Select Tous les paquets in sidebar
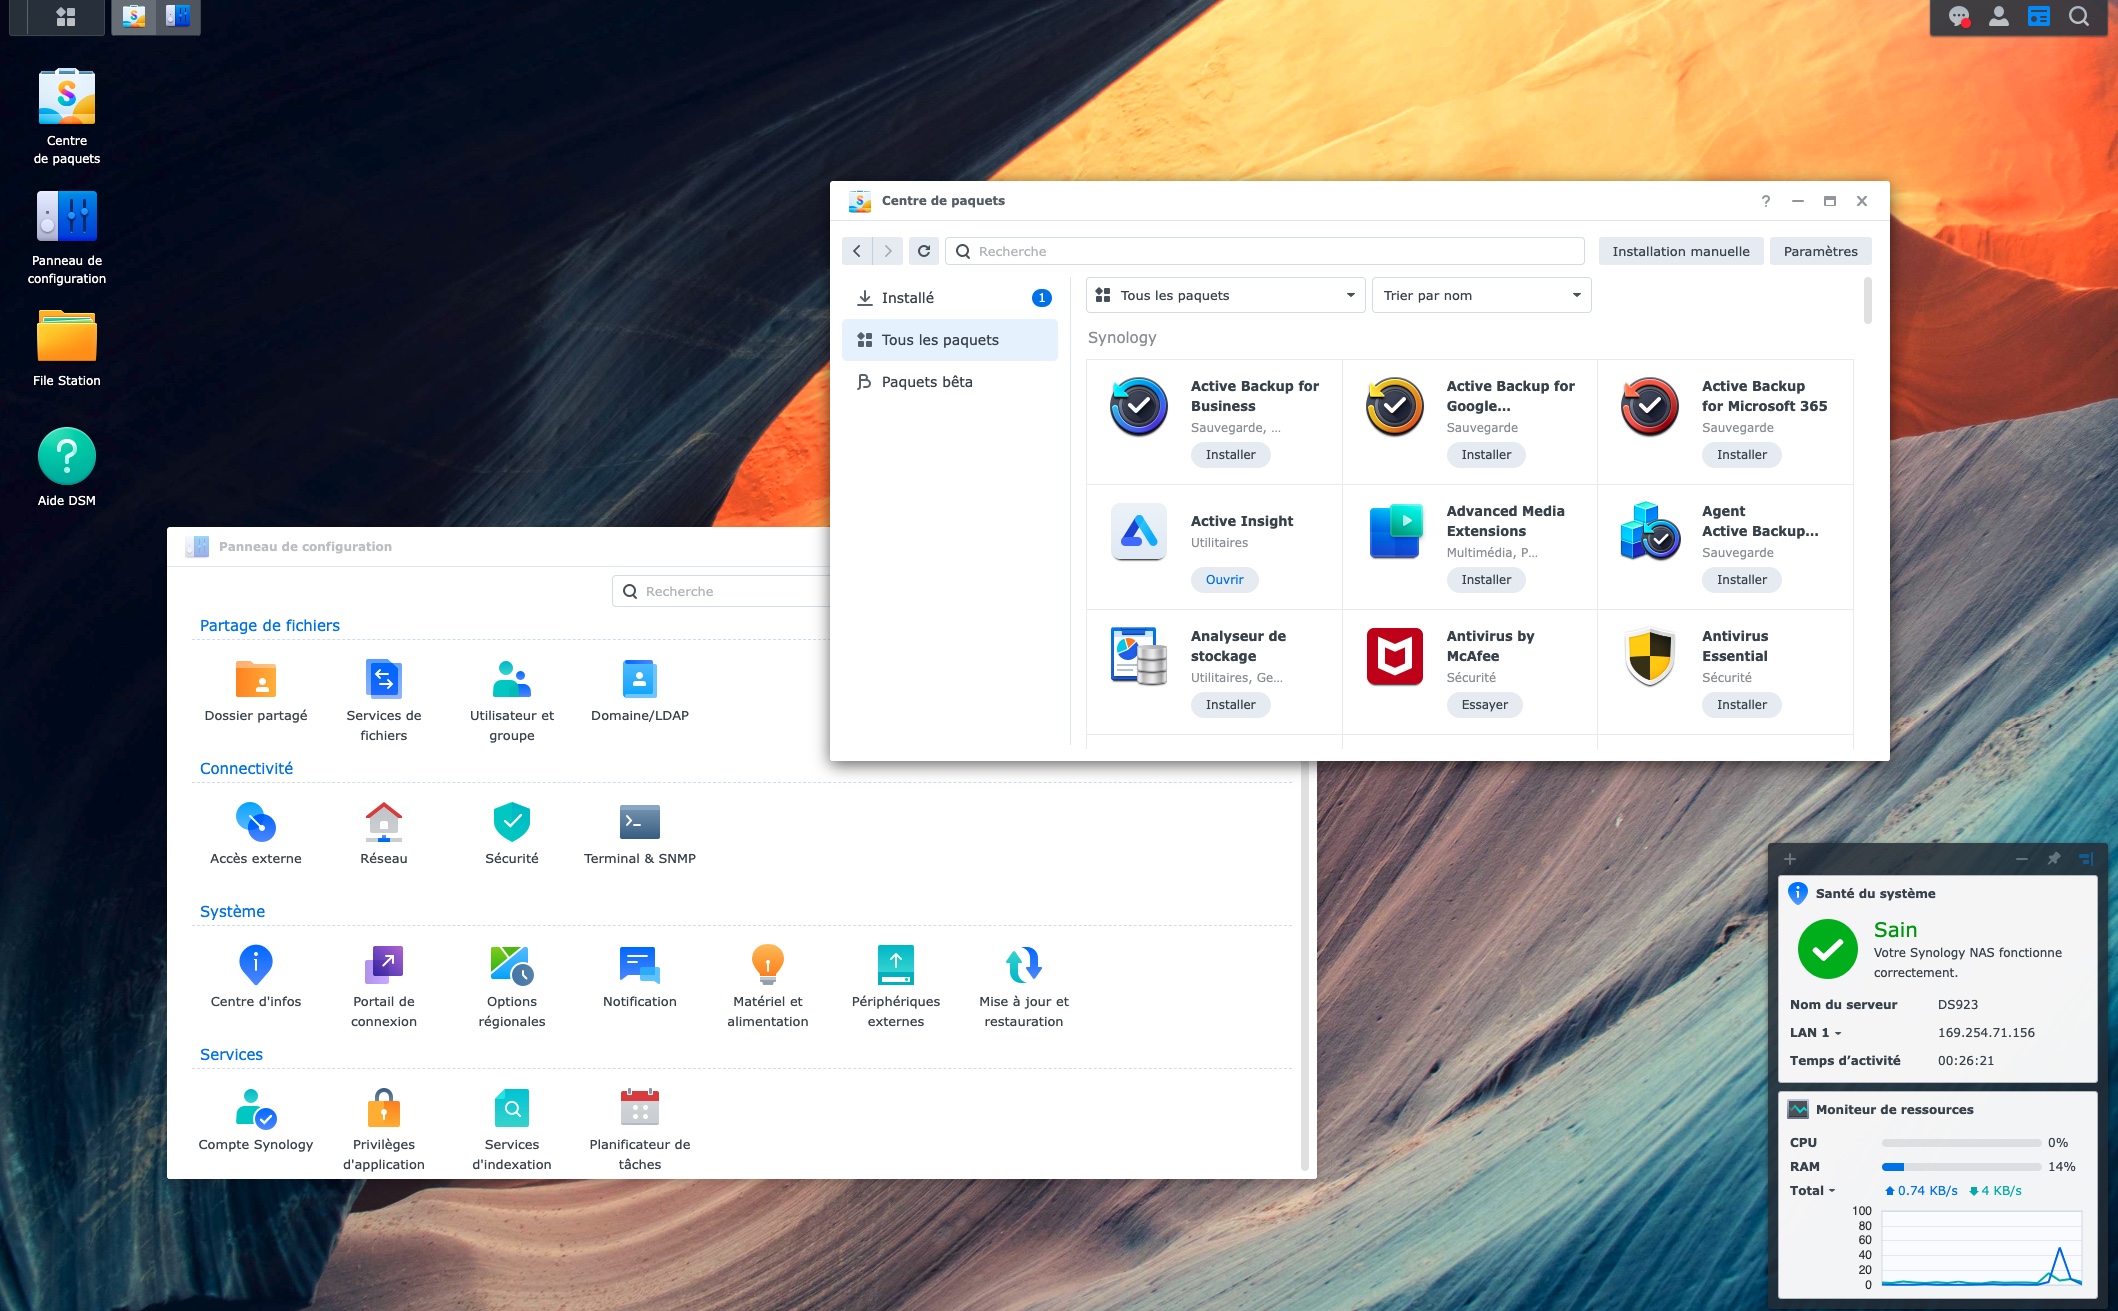The height and width of the screenshot is (1311, 2118). tap(950, 340)
